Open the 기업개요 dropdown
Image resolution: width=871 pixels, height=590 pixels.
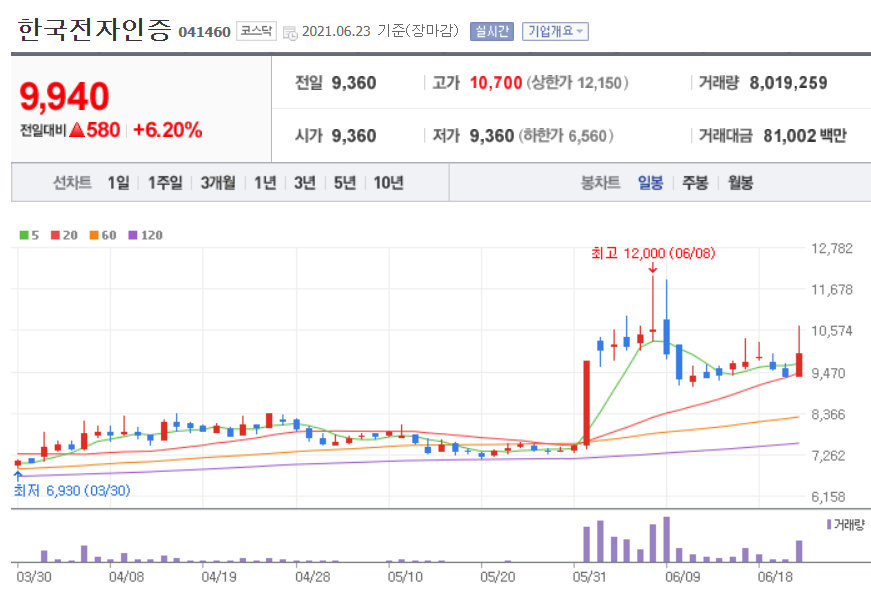(555, 31)
